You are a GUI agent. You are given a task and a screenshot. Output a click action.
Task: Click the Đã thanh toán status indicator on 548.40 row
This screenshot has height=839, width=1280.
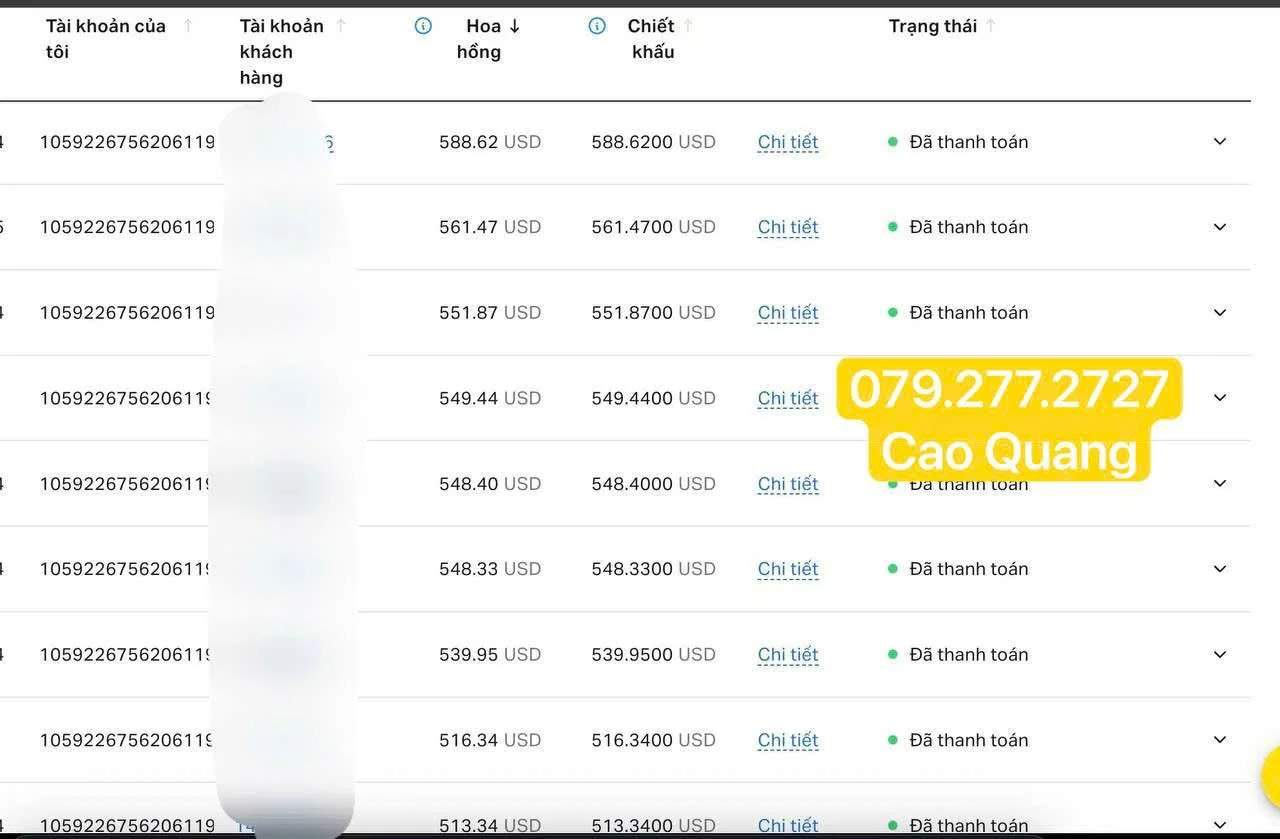968,483
